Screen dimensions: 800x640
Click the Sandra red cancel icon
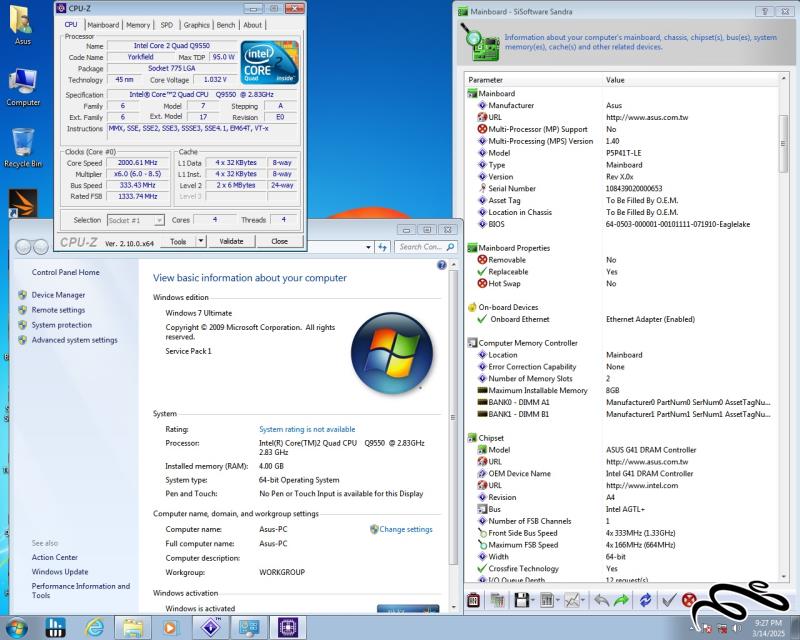689,600
